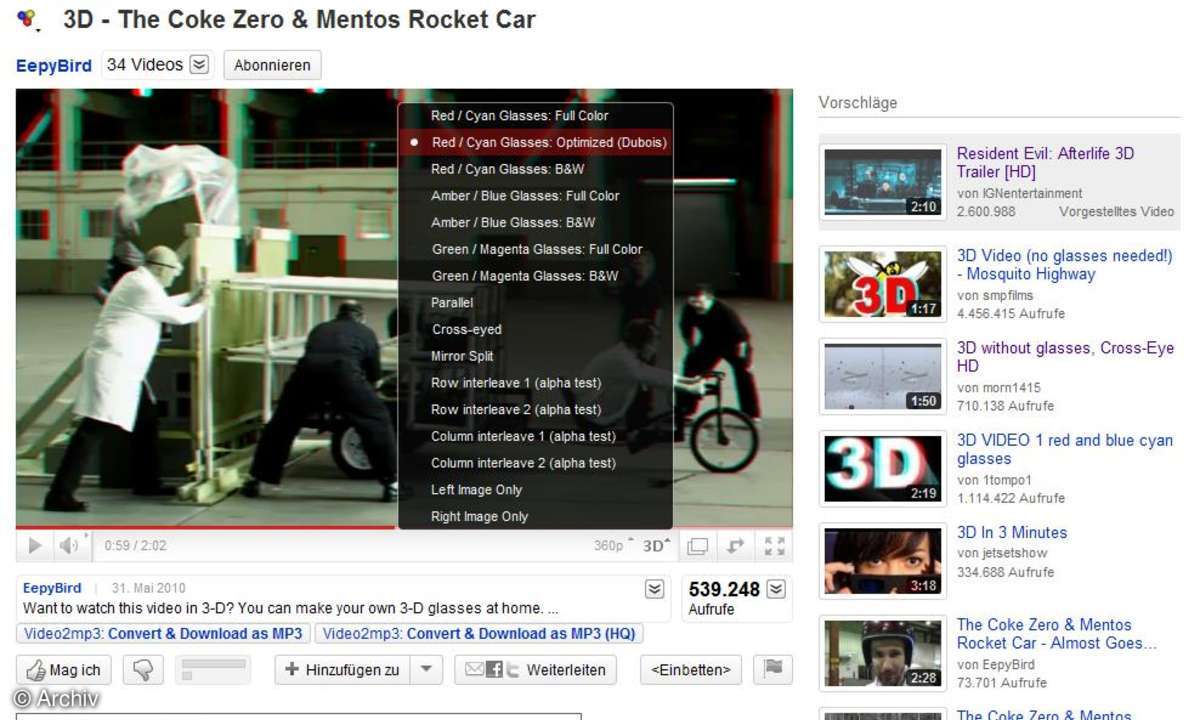Open the dropdown arrow beside Hinzufügen zu
The width and height of the screenshot is (1200, 720).
pyautogui.click(x=425, y=670)
